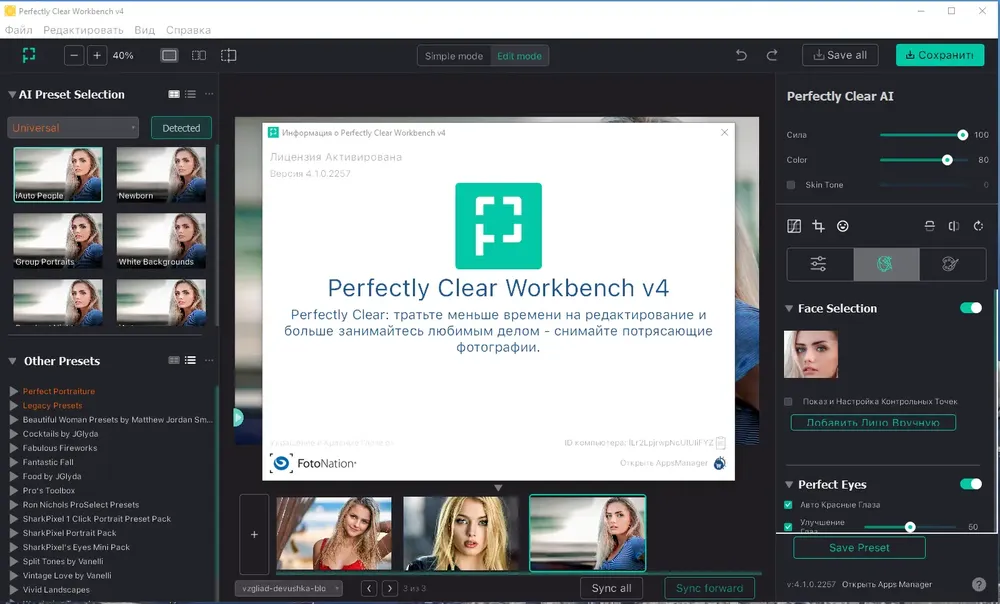
Task: Click the Detected button
Action: (x=181, y=128)
